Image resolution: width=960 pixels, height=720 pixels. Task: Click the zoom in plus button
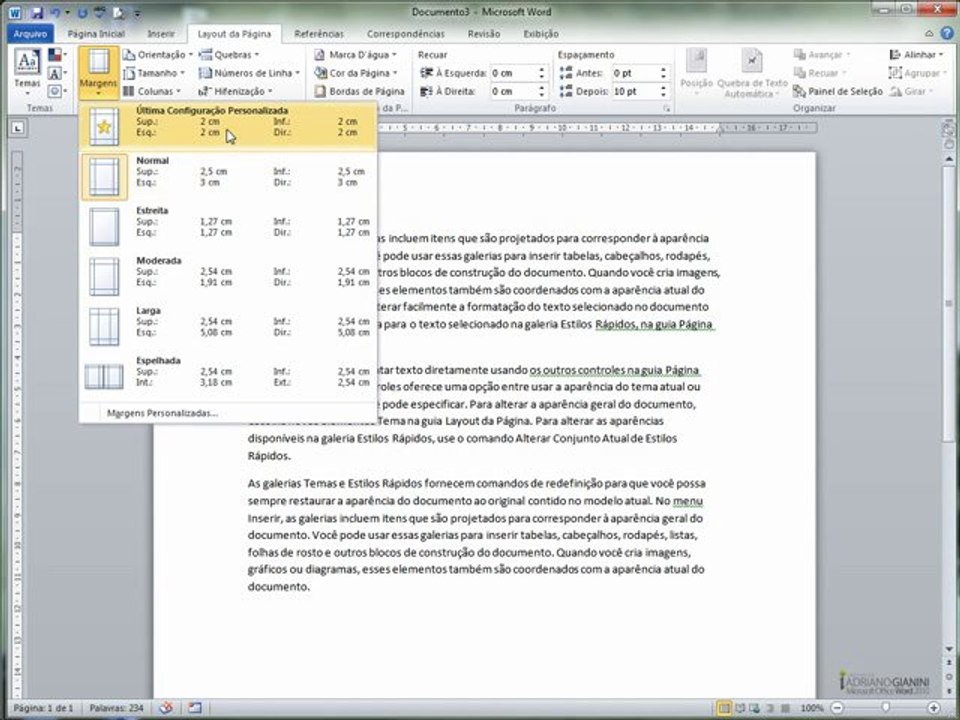(934, 708)
